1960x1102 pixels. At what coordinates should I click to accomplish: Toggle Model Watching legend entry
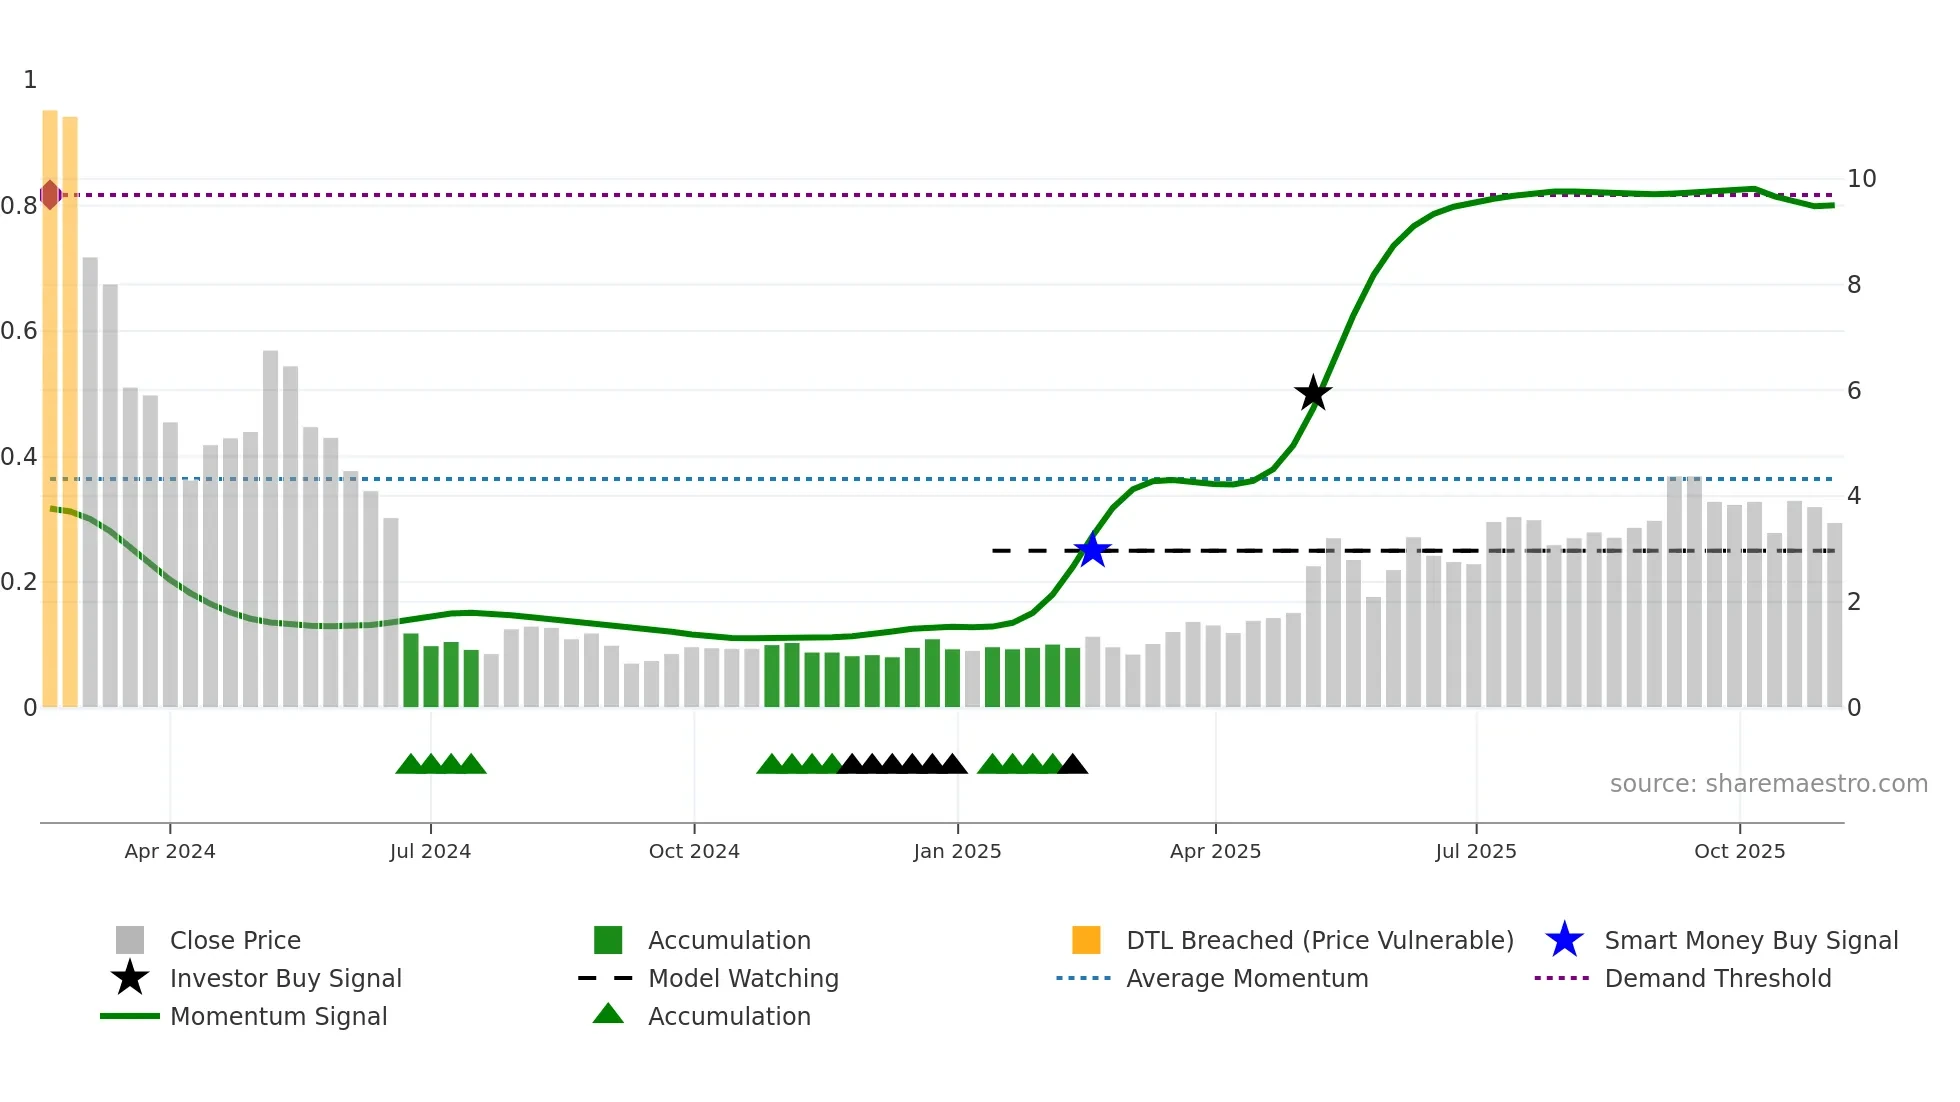coord(743,978)
